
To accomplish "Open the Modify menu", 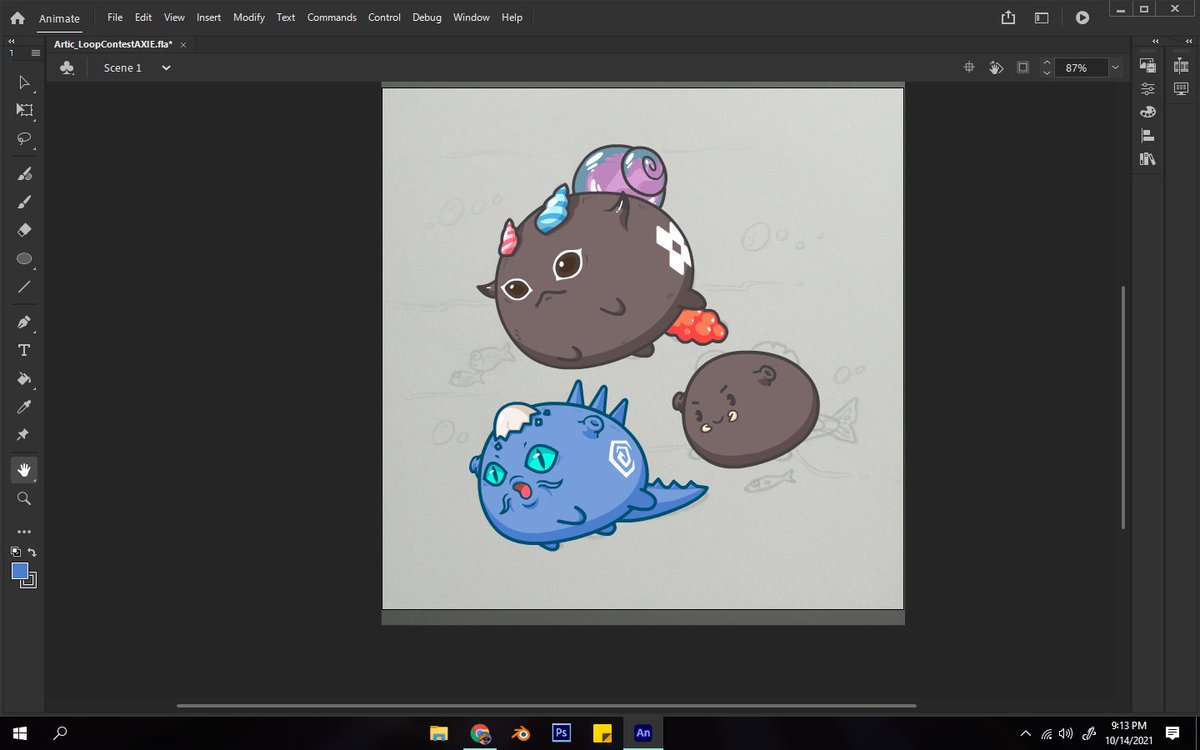I will 249,18.
